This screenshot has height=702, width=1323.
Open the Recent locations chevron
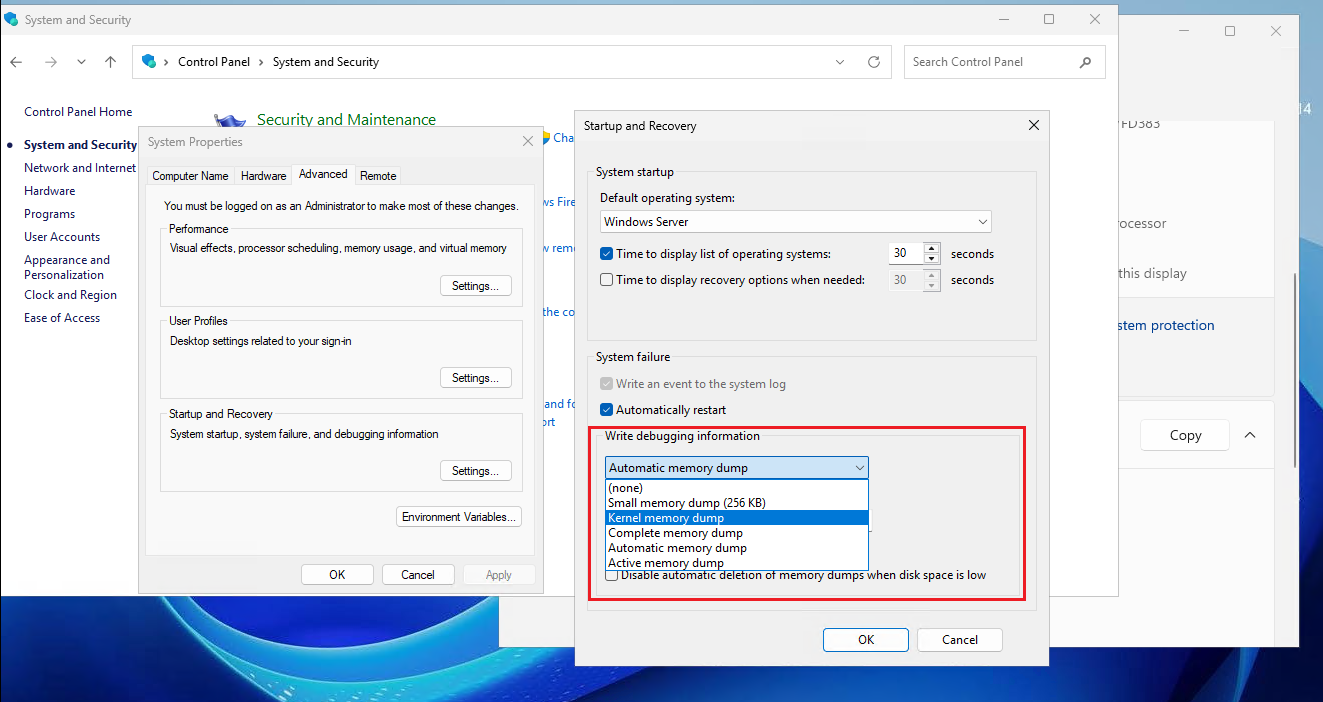(81, 62)
